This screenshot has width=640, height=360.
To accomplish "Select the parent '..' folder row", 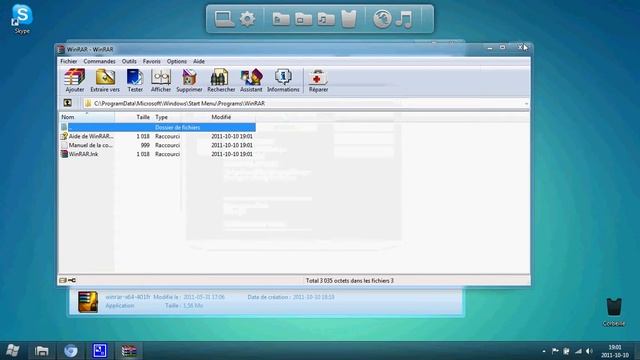I will pyautogui.click(x=158, y=127).
